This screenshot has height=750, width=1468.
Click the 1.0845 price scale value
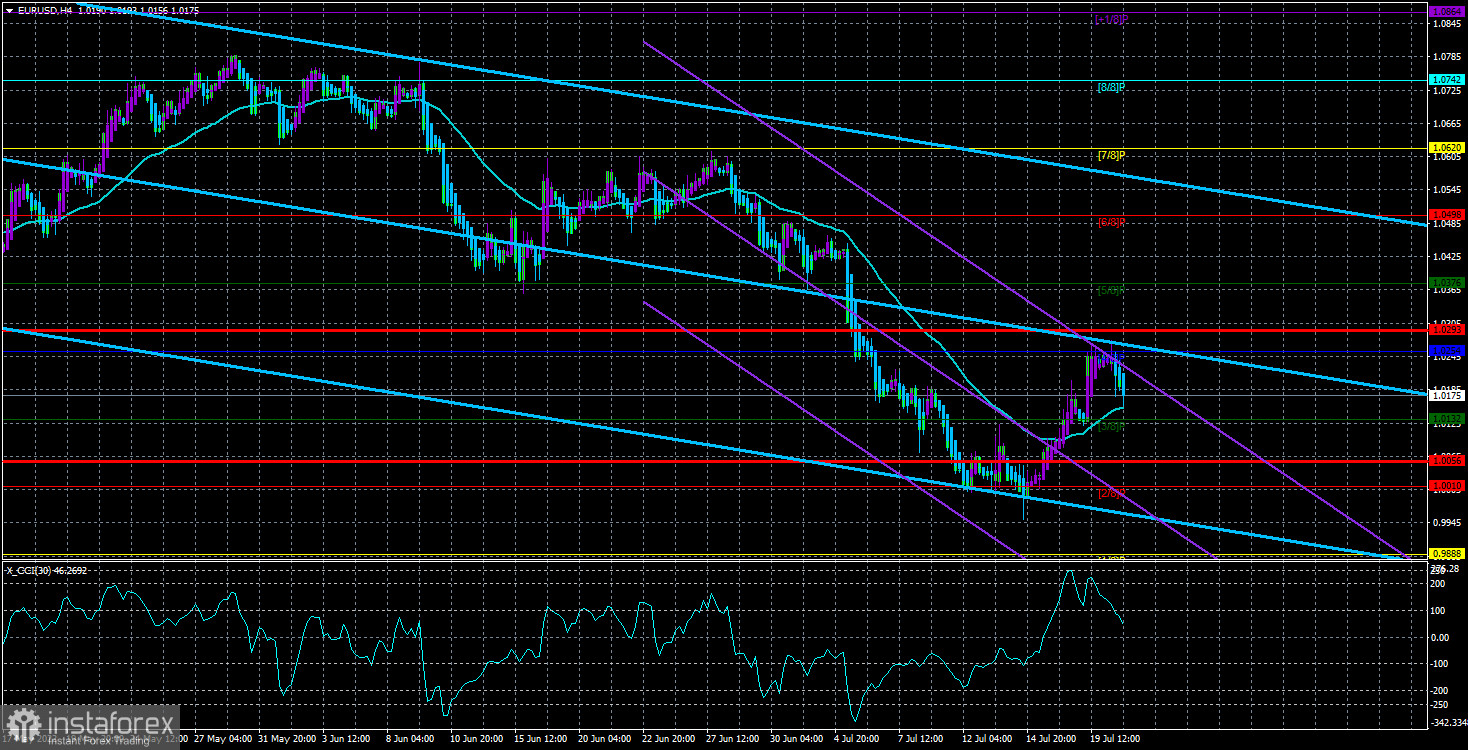[x=1445, y=25]
